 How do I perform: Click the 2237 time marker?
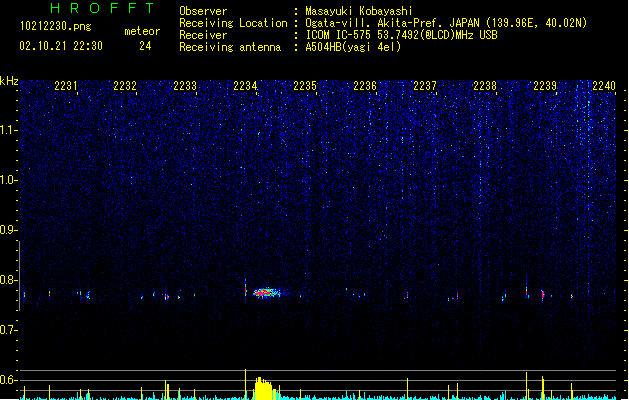pos(425,86)
